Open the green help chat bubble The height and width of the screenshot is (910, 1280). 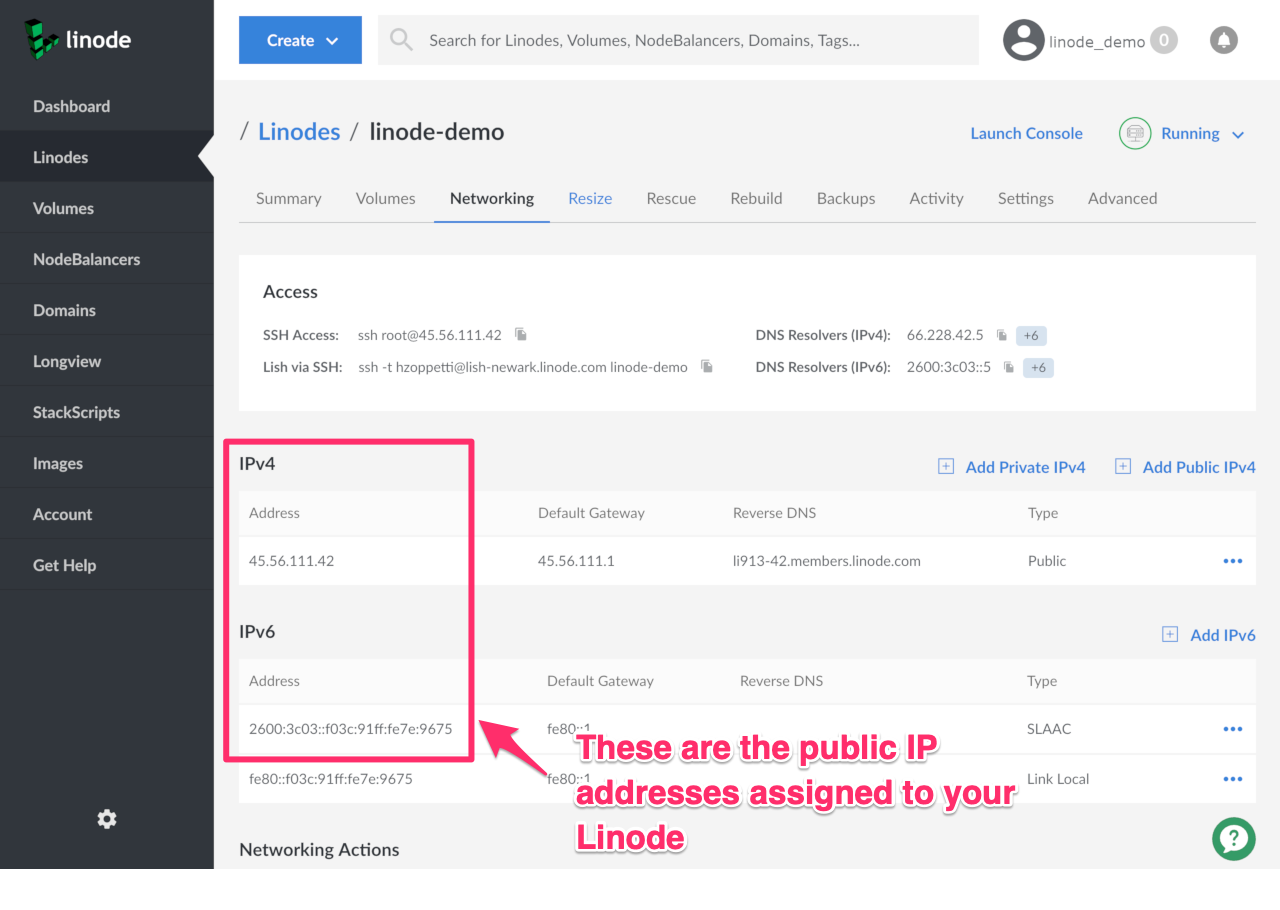[1233, 838]
